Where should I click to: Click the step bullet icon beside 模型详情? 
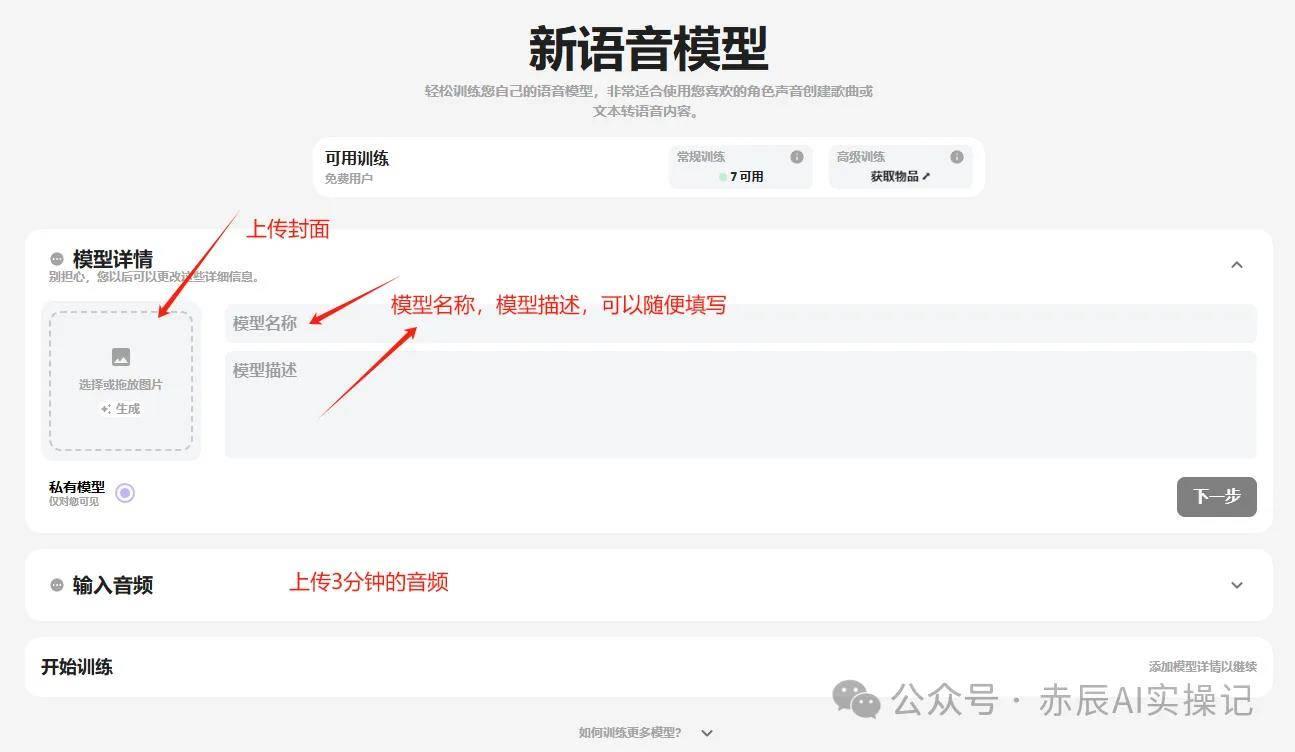57,259
